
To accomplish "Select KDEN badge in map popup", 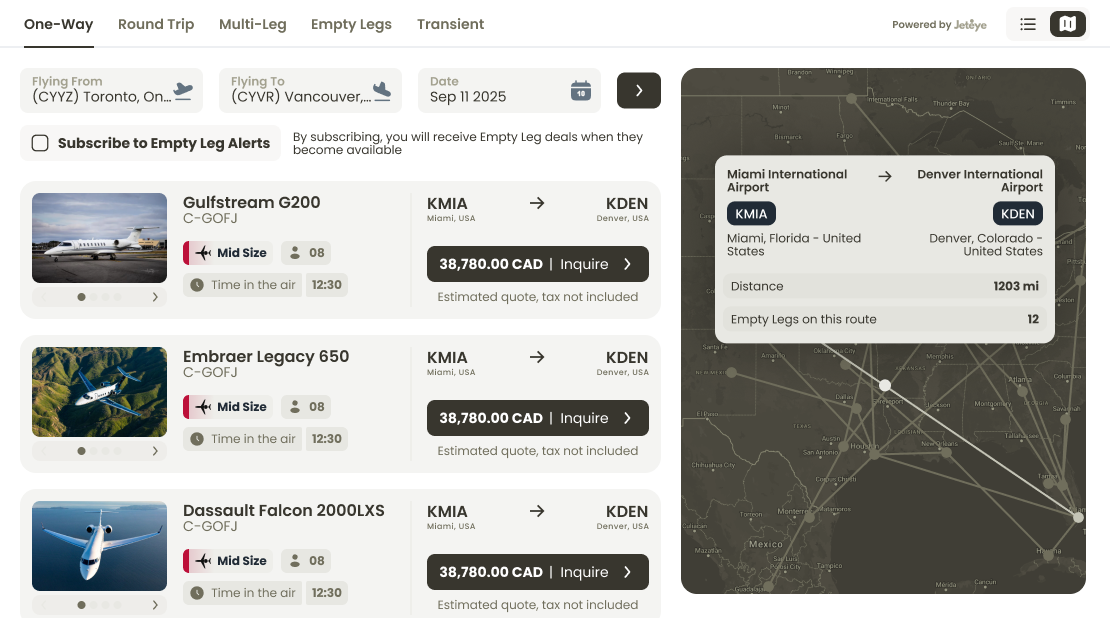I will coord(1017,214).
